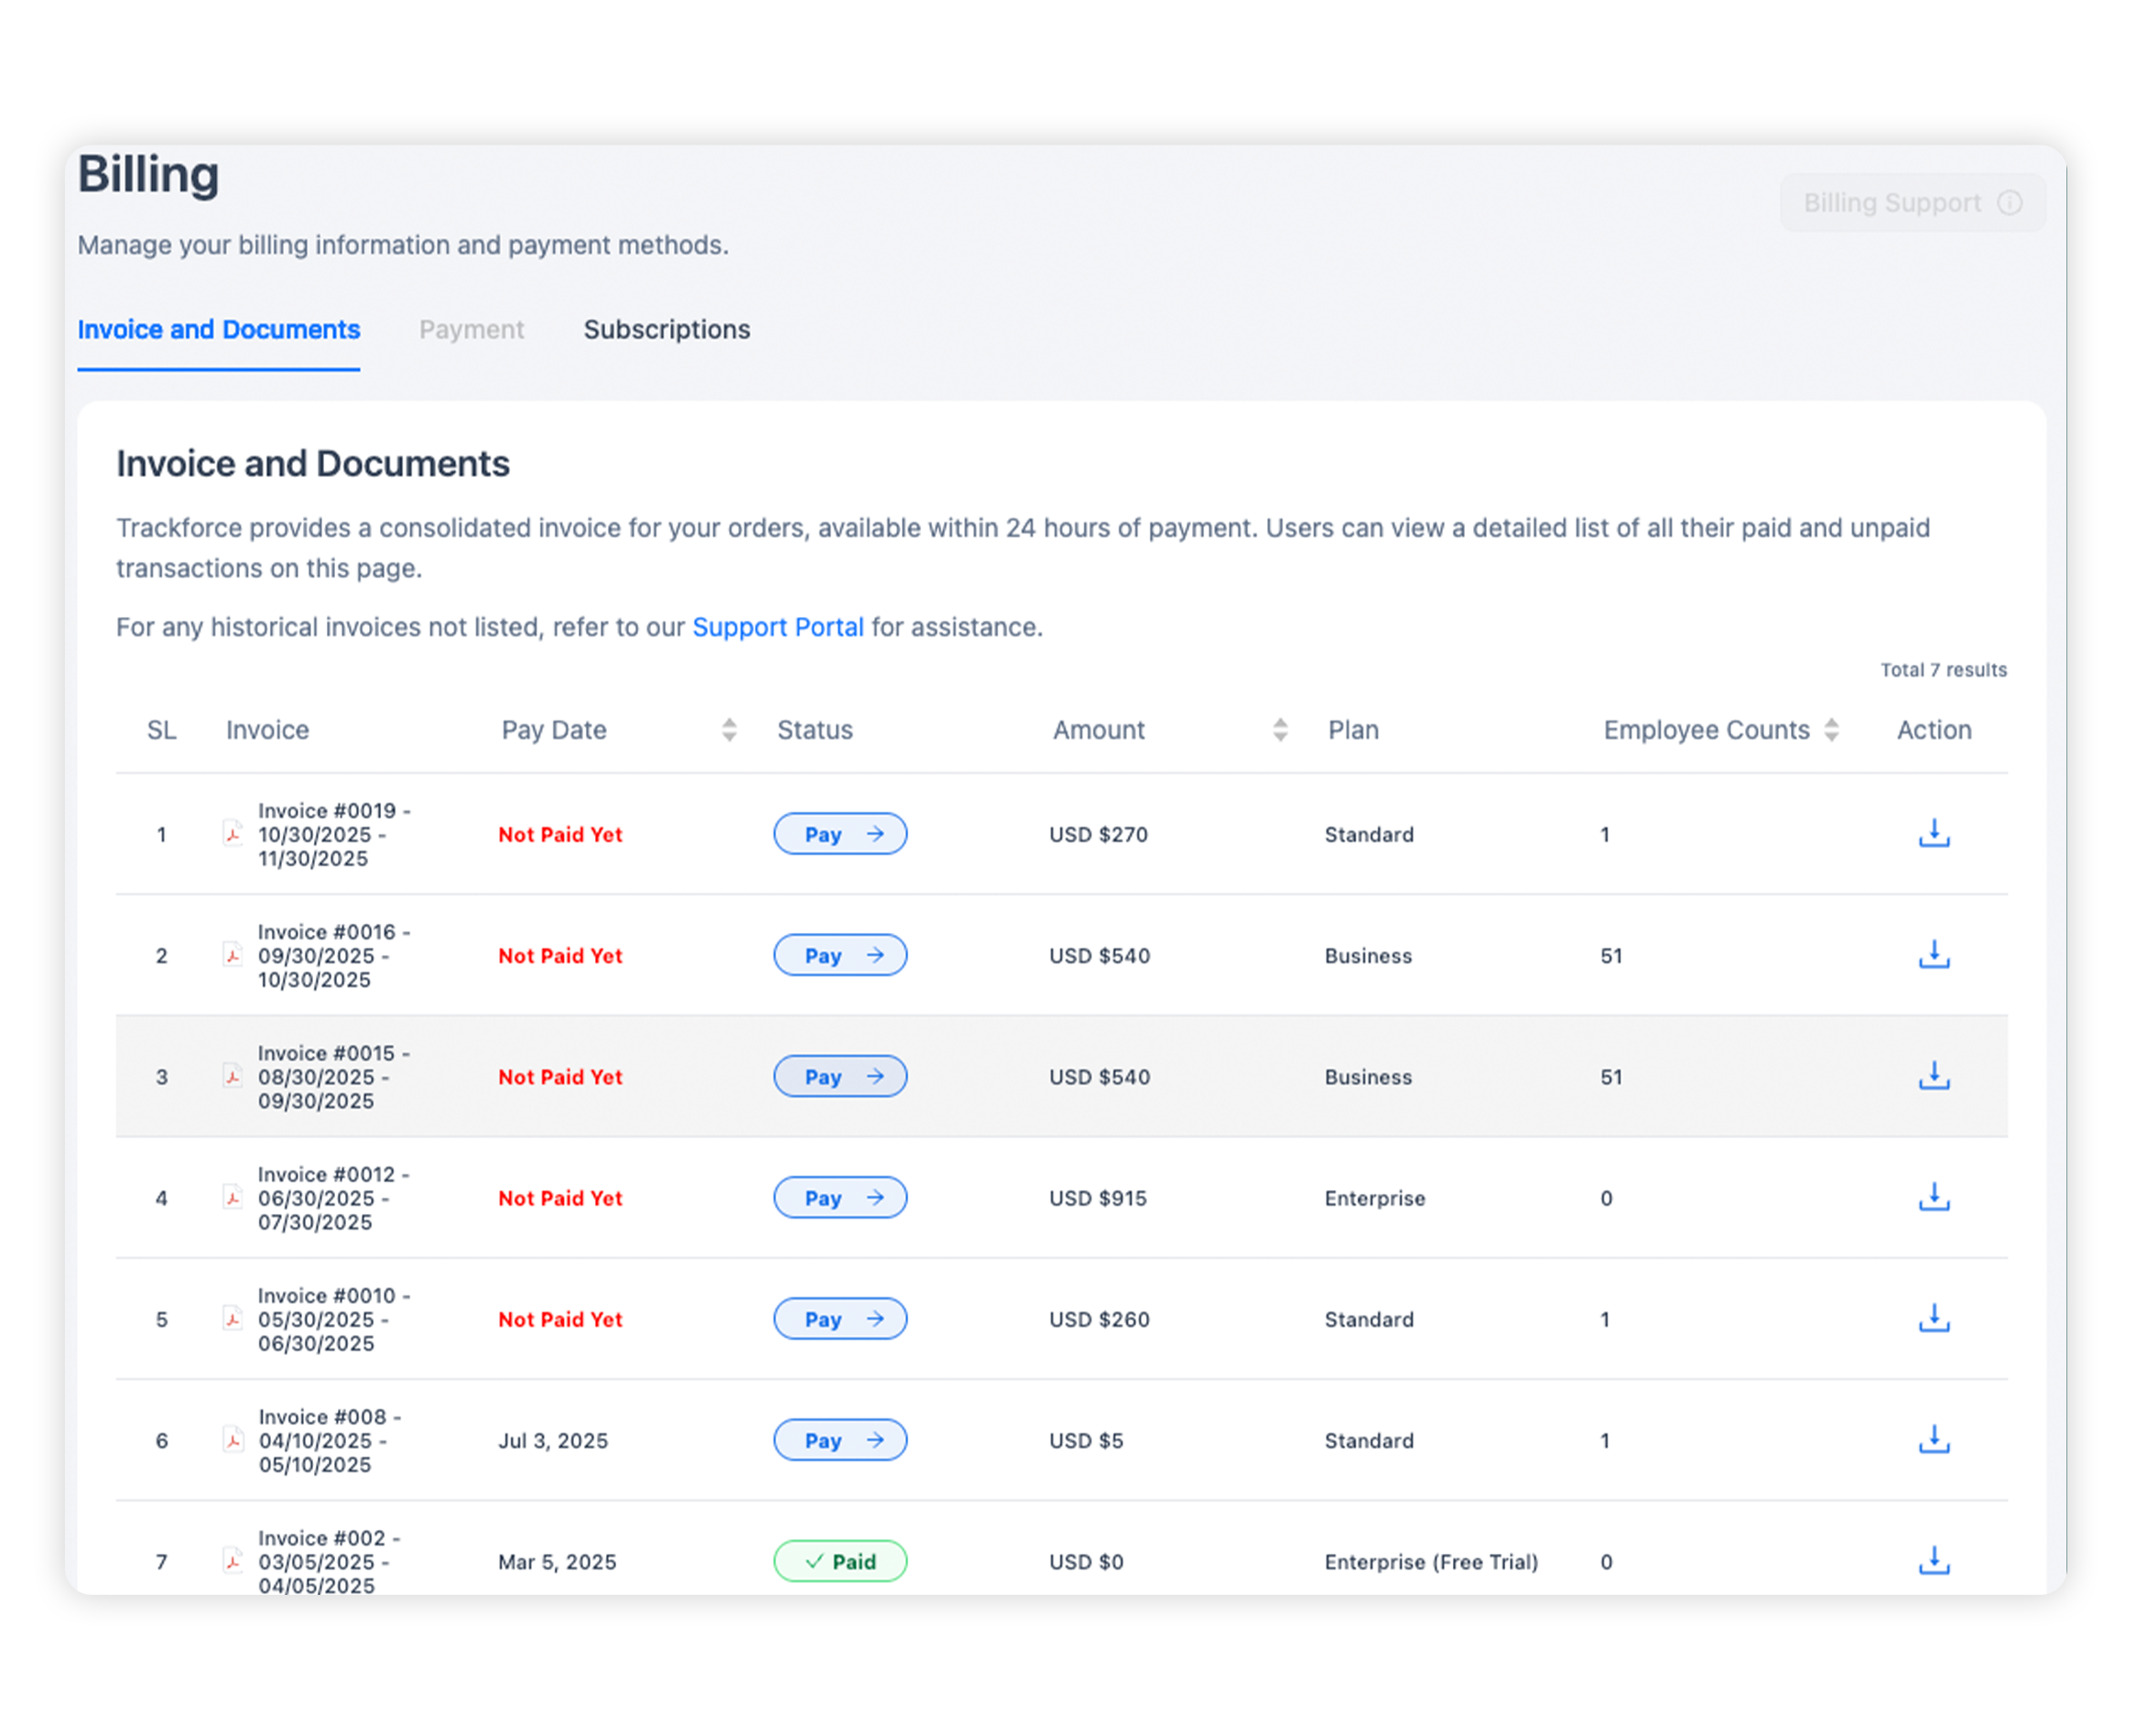
Task: Click info icon in Billing Support
Action: coord(2009,203)
